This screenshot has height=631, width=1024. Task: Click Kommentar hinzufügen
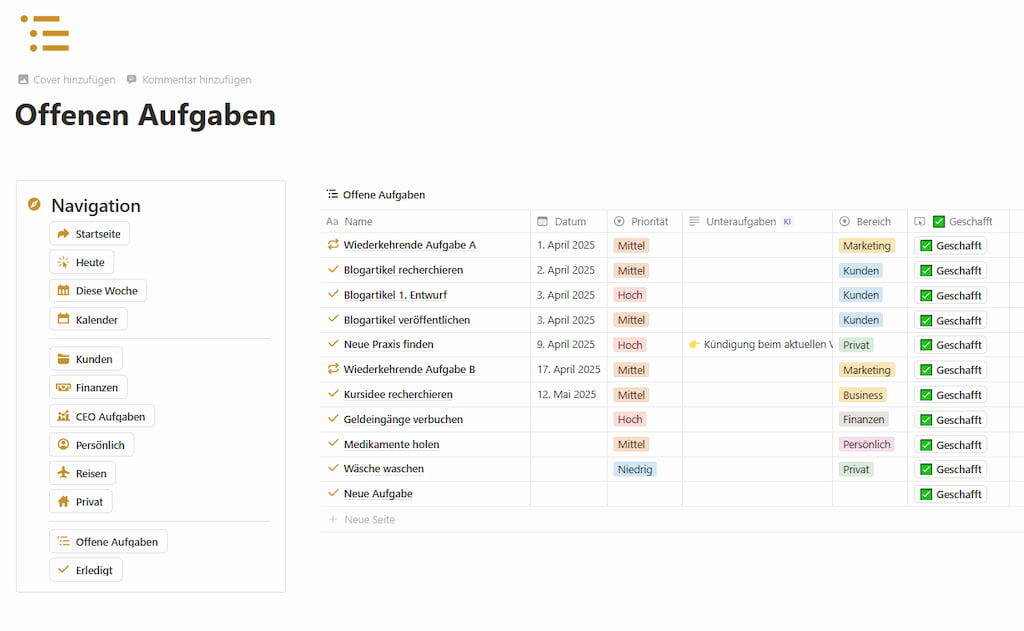pos(189,80)
